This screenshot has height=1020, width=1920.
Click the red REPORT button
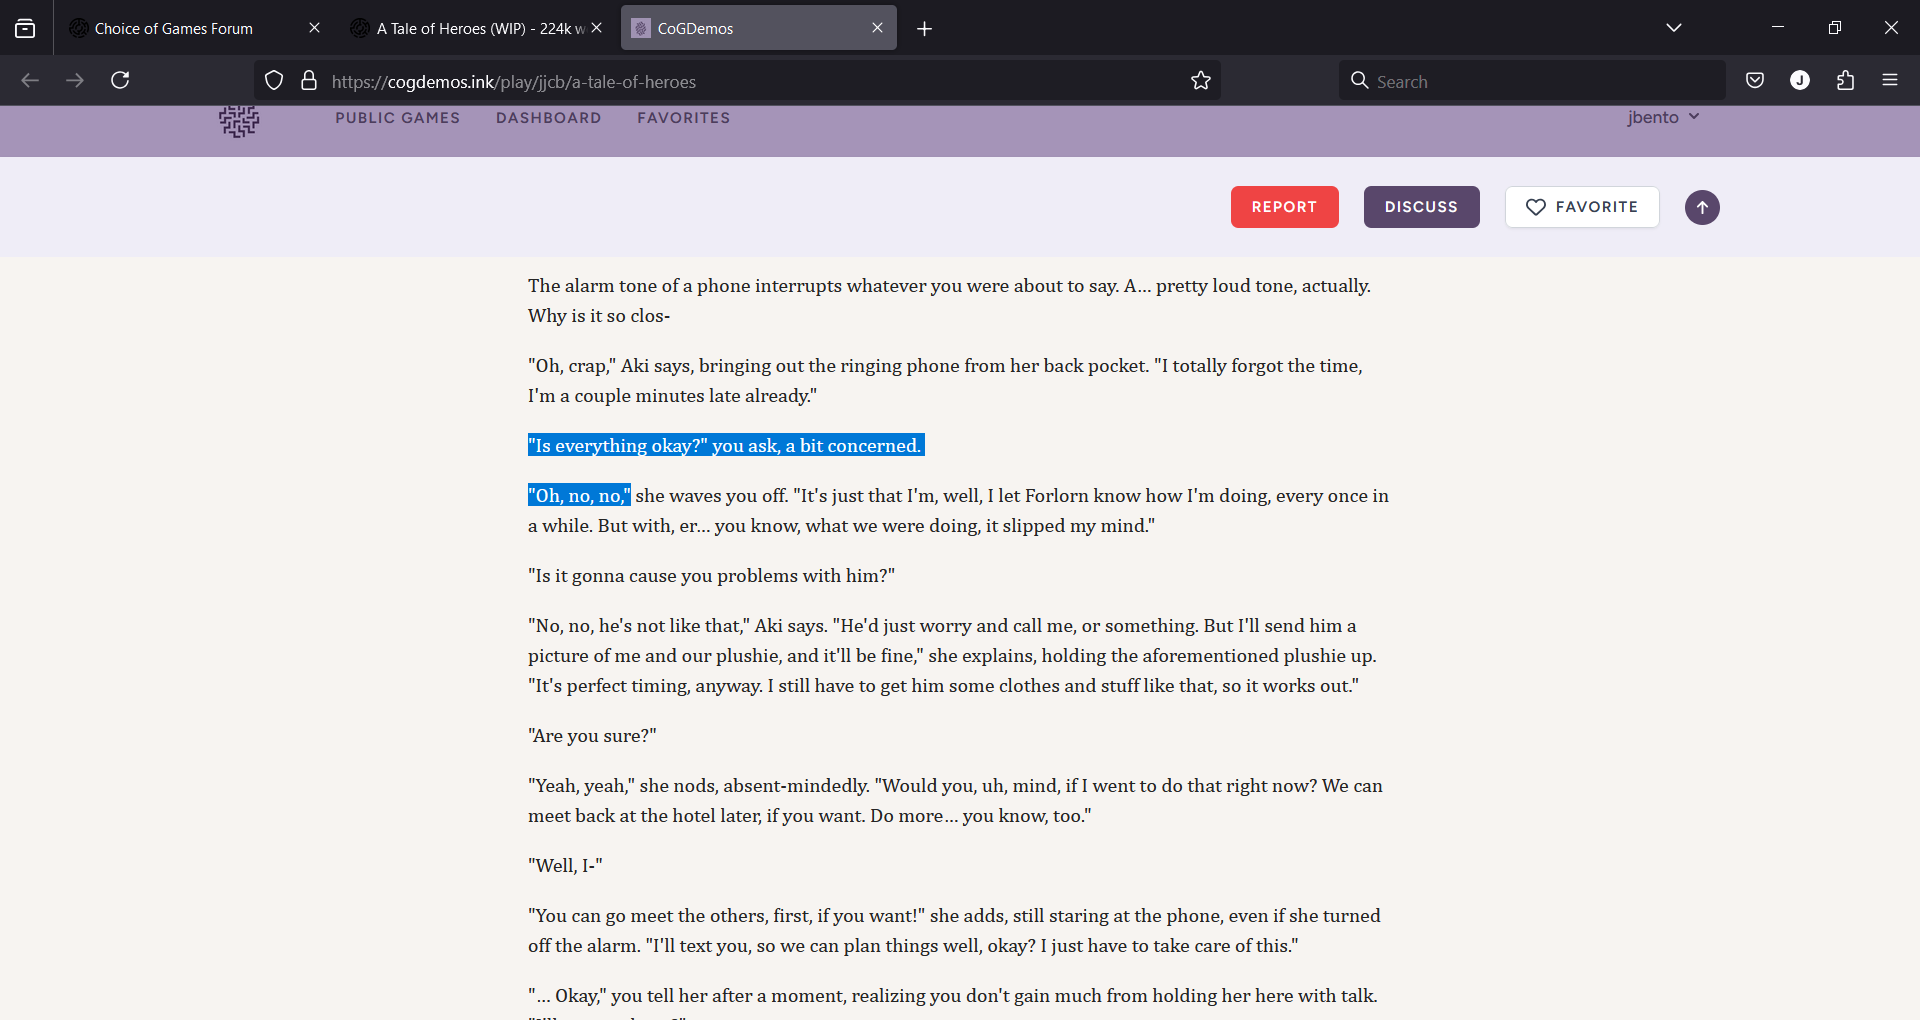click(x=1284, y=207)
